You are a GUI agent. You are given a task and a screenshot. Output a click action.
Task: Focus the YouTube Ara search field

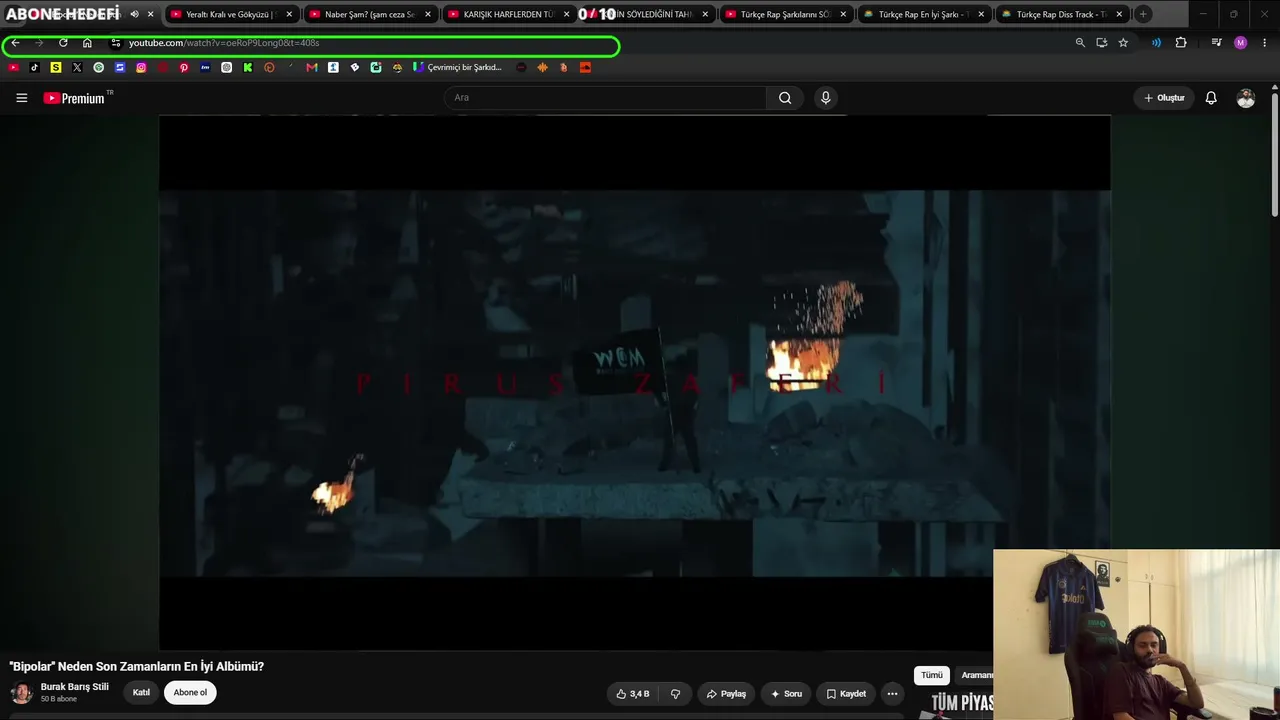605,98
